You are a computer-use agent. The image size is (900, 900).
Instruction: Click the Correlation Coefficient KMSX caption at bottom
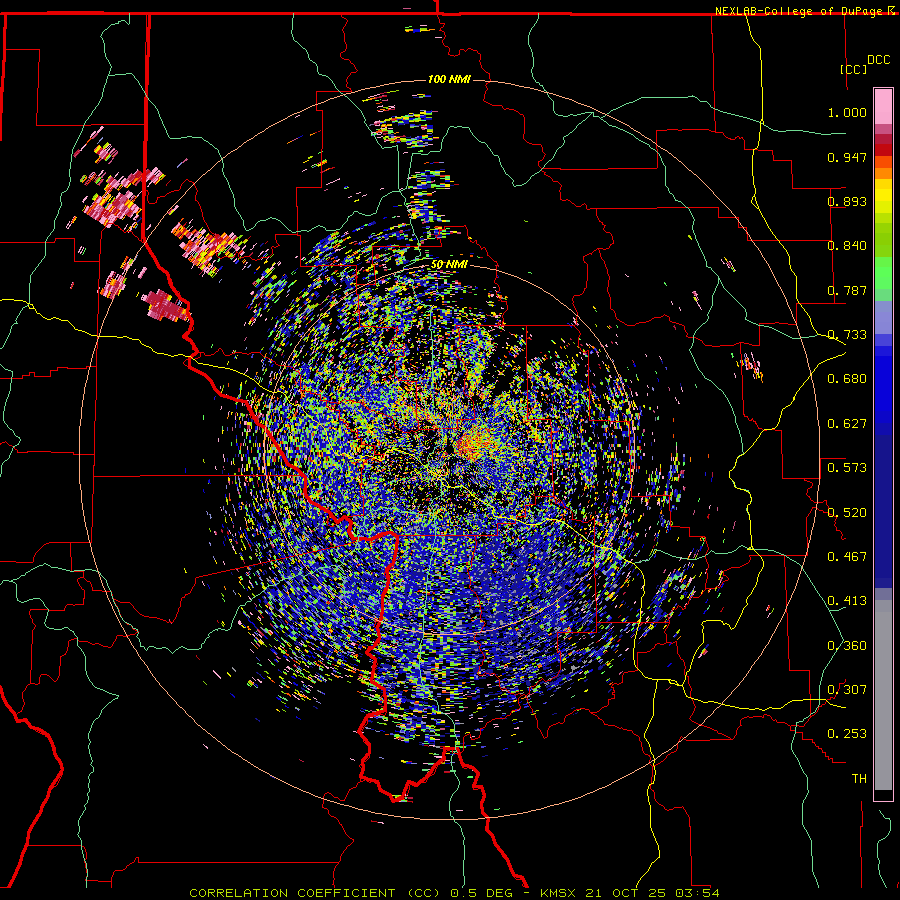pos(454,893)
